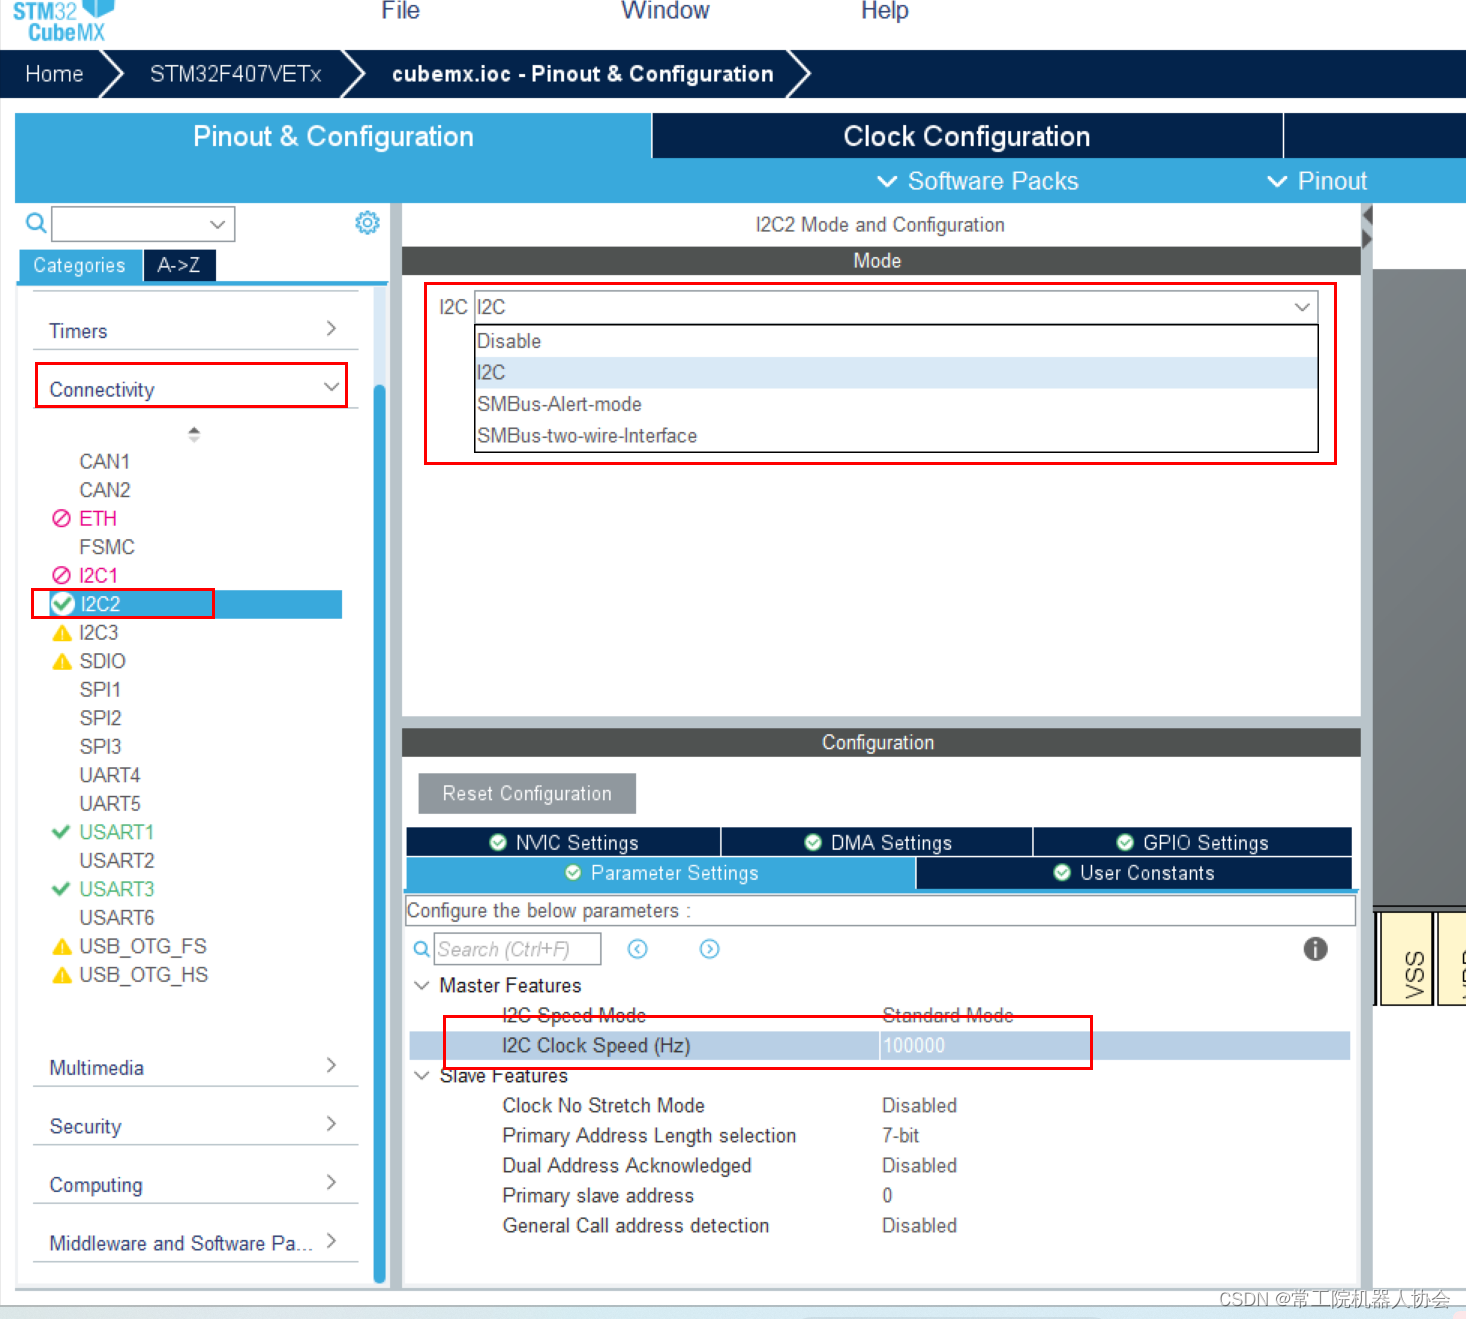
Task: Click the warning icon beside USB_OTG_FS
Action: point(62,947)
